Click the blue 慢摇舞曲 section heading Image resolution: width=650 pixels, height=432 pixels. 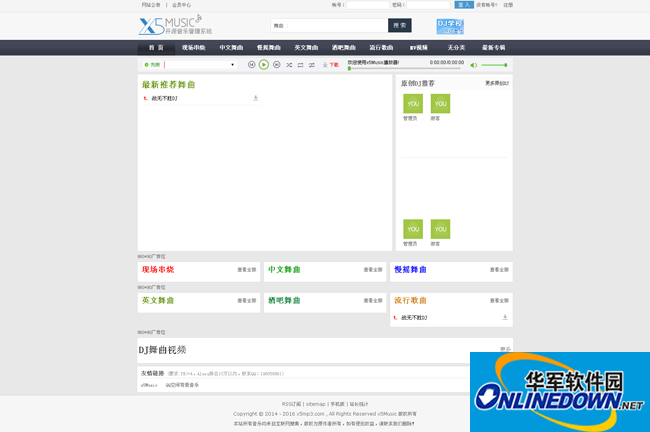[x=410, y=269]
